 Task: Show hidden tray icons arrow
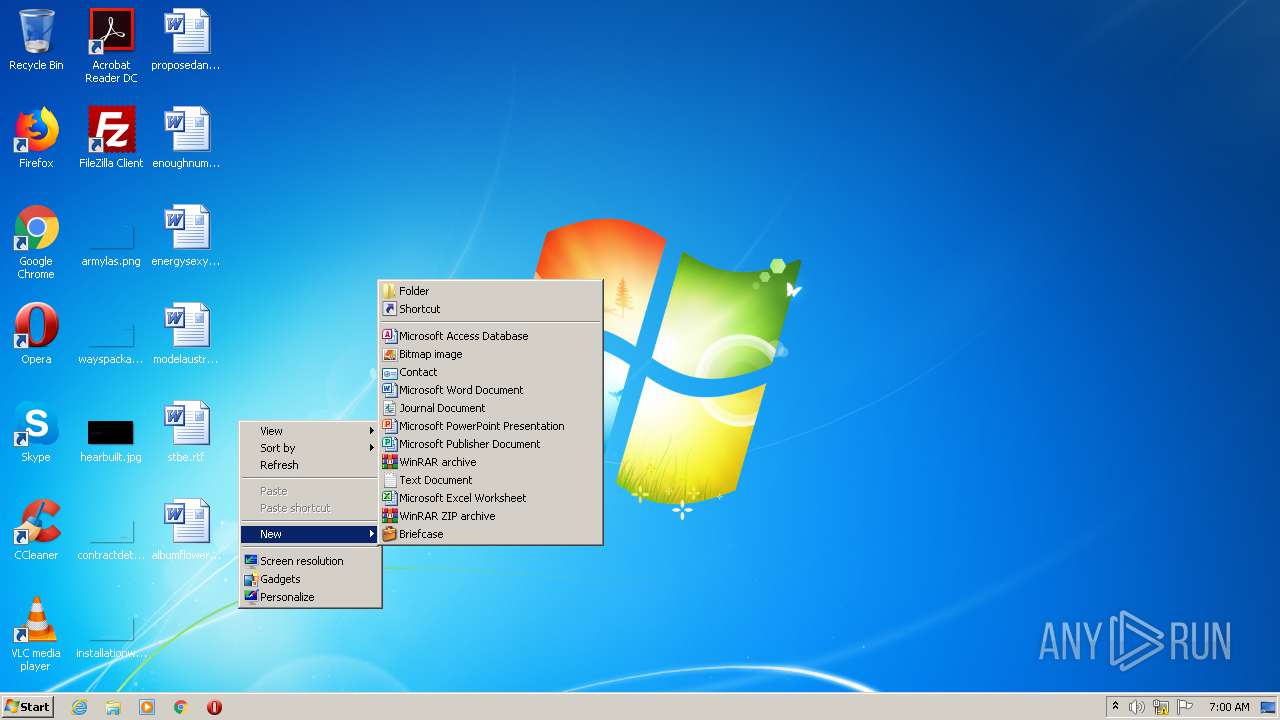click(x=1115, y=707)
